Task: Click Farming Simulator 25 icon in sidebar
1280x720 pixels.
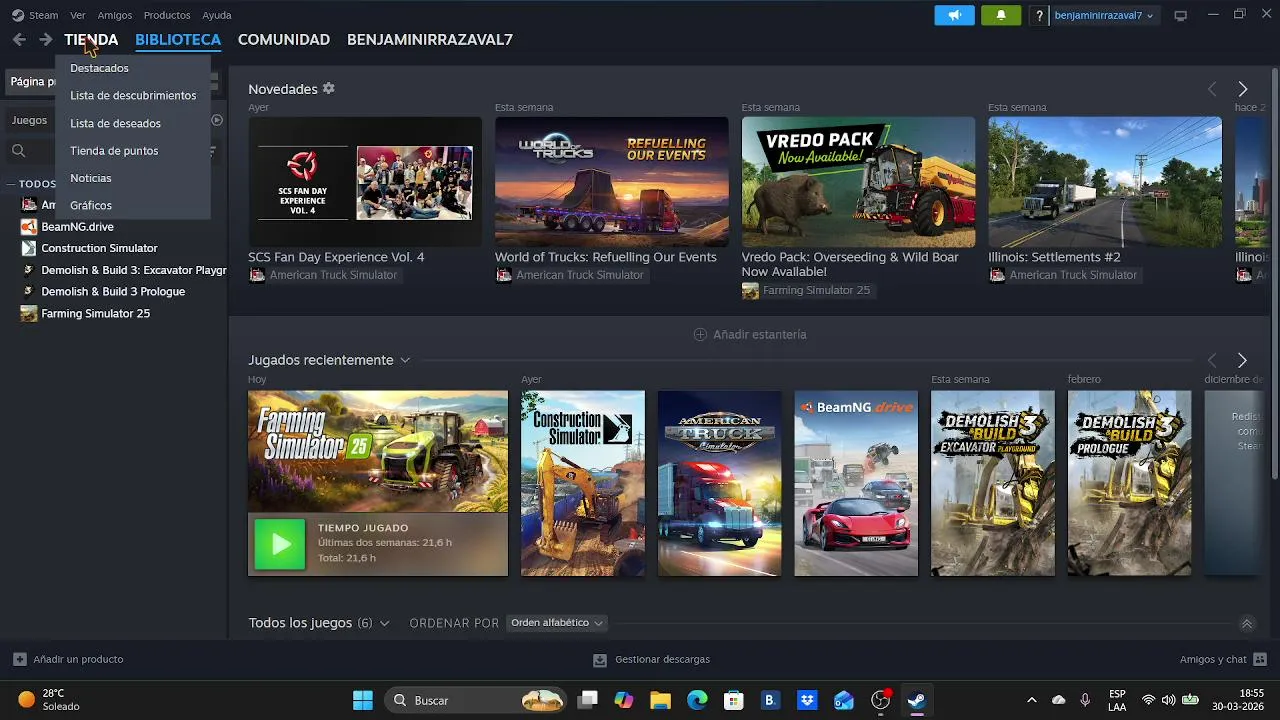Action: tap(29, 313)
